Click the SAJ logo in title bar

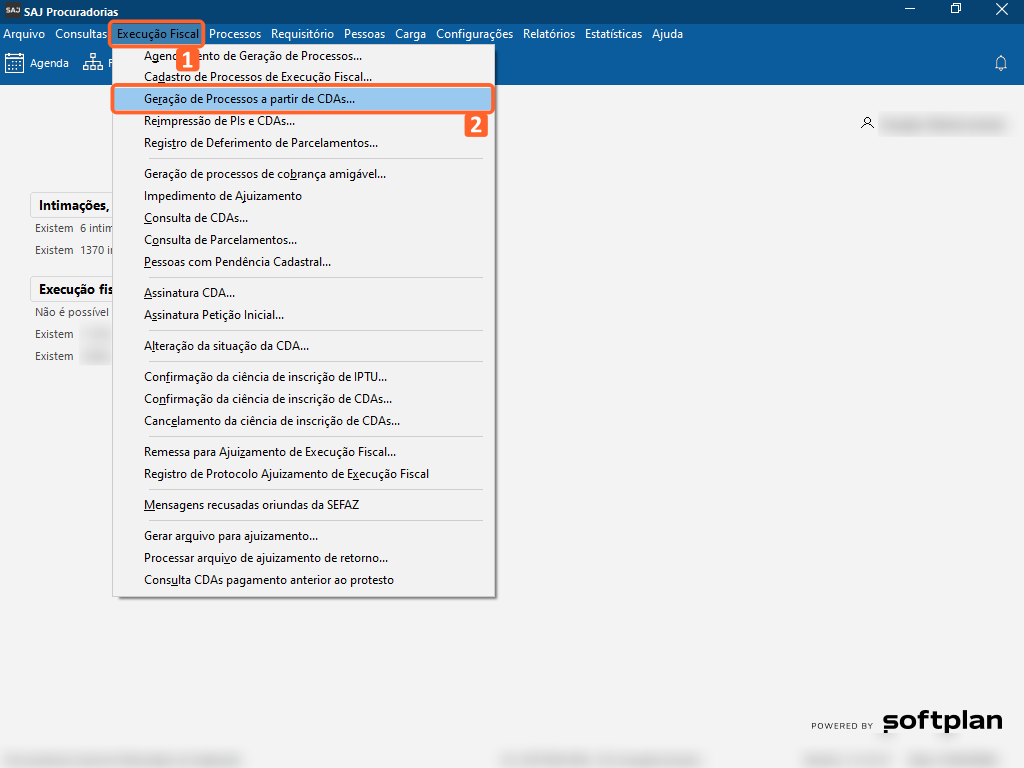[12, 11]
